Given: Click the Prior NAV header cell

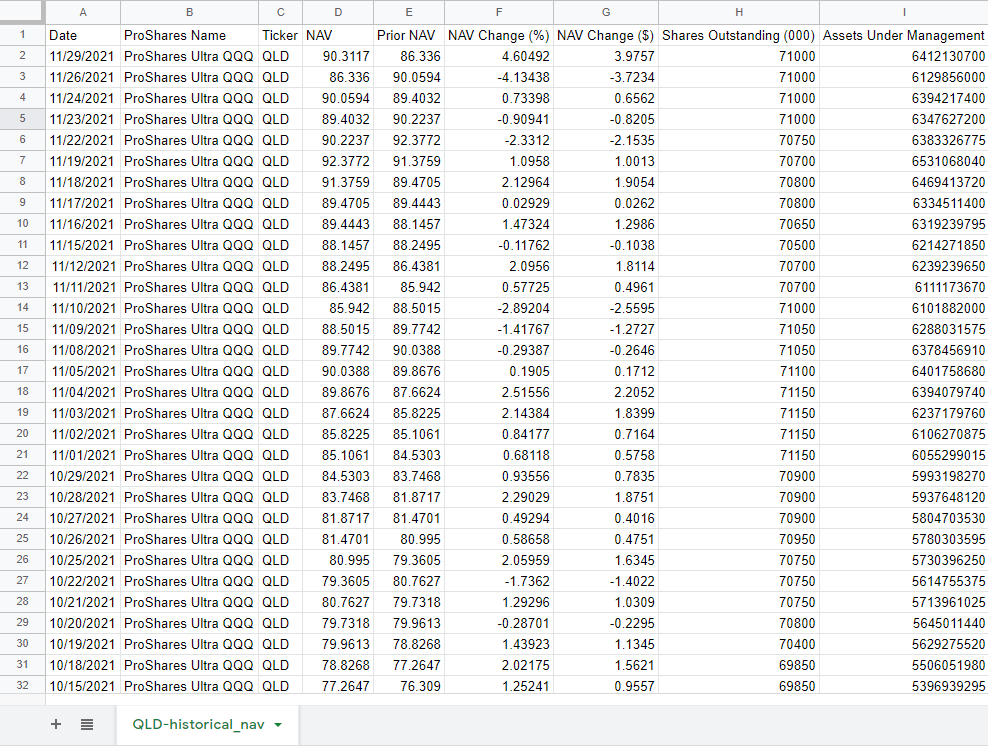Looking at the screenshot, I should [409, 35].
